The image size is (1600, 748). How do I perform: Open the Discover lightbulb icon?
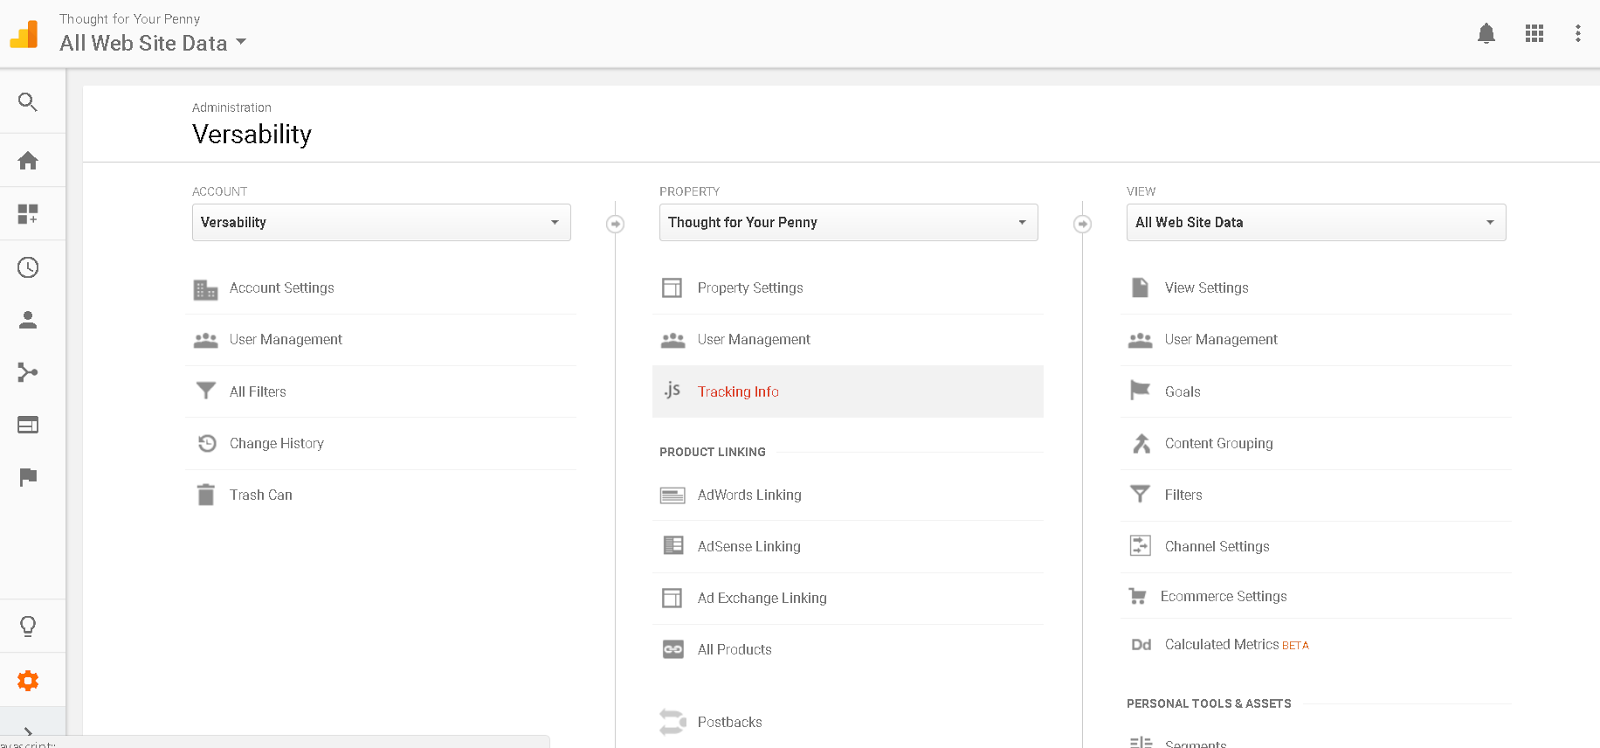pyautogui.click(x=28, y=626)
